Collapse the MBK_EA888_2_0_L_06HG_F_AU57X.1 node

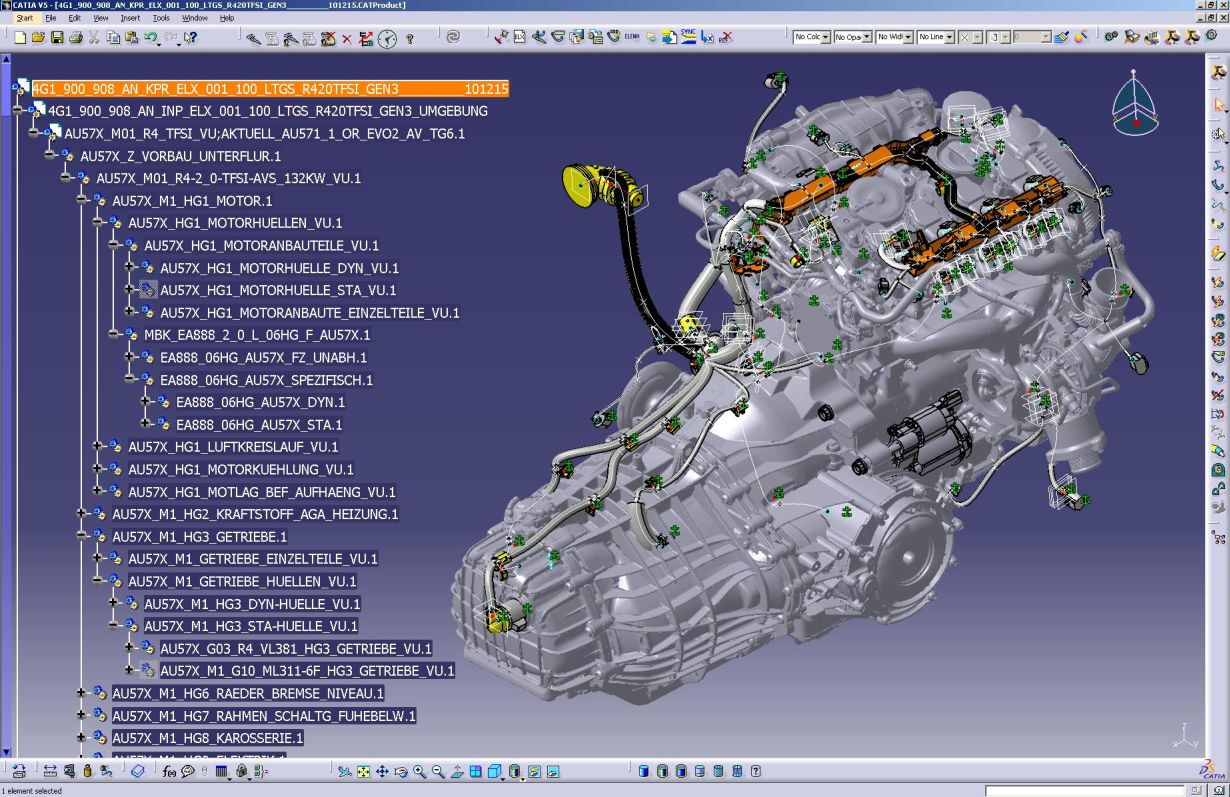point(114,335)
